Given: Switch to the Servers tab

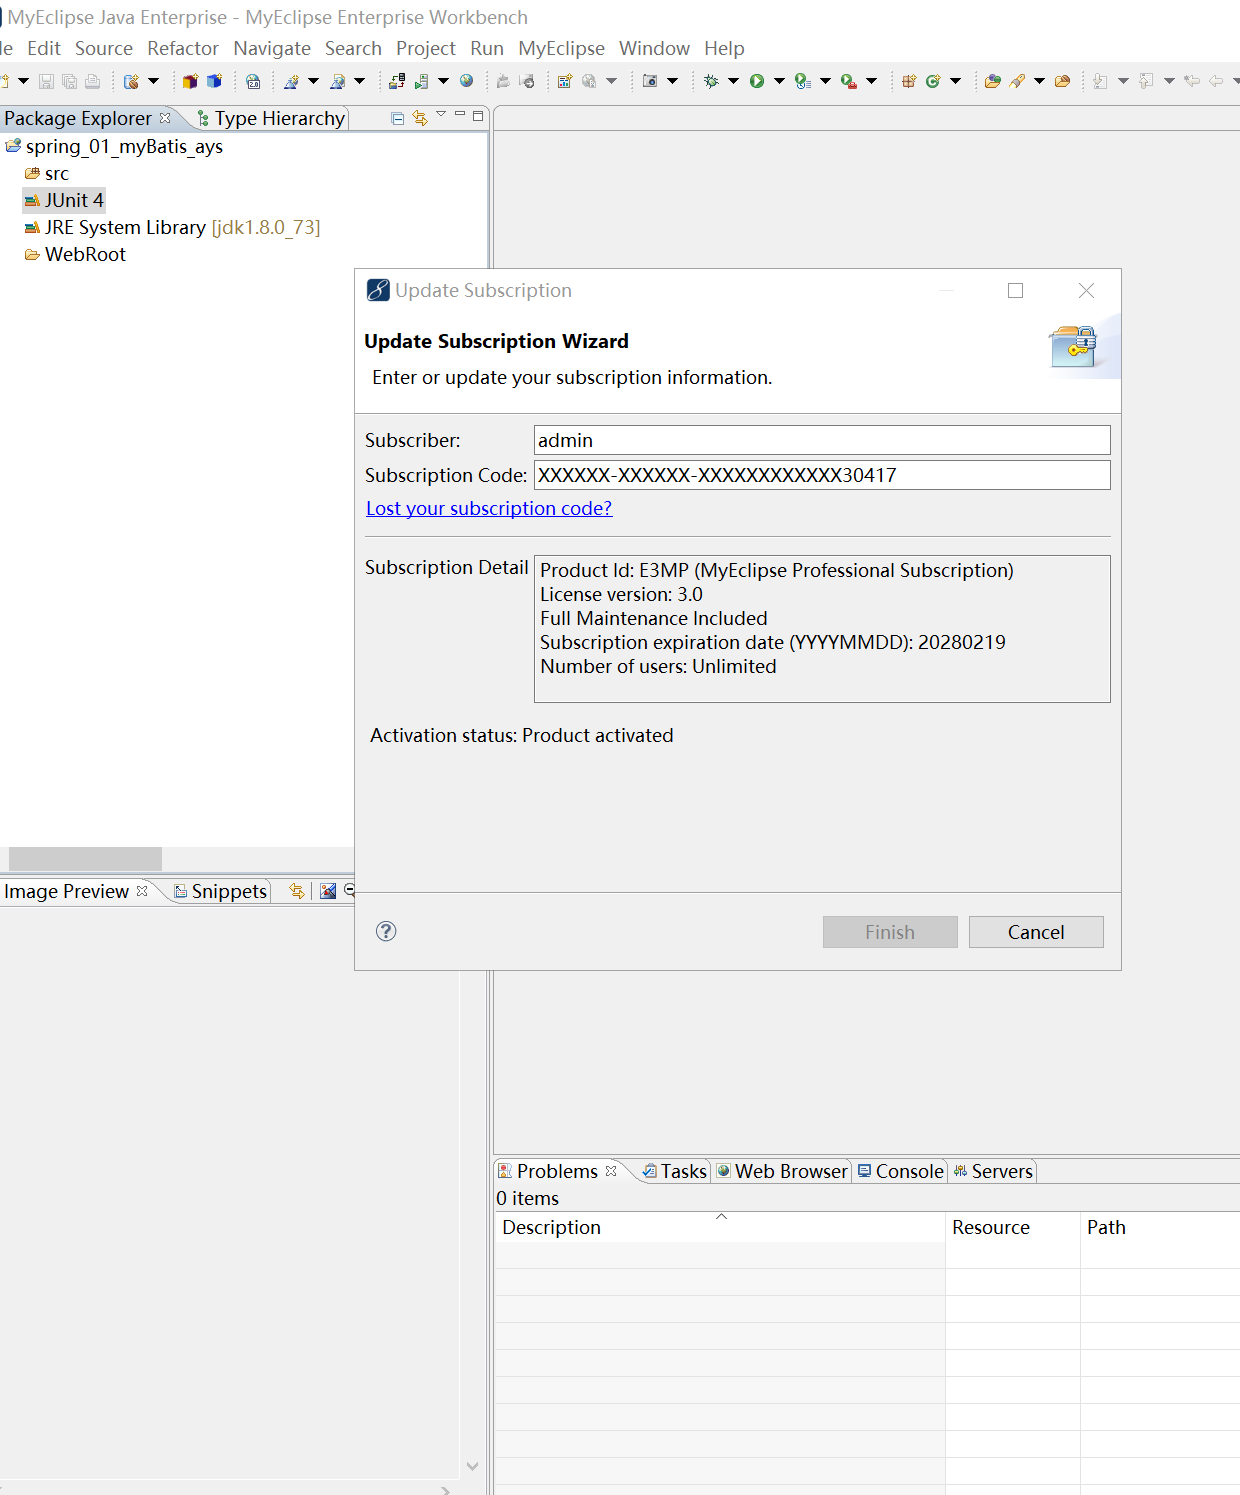Looking at the screenshot, I should point(993,1171).
